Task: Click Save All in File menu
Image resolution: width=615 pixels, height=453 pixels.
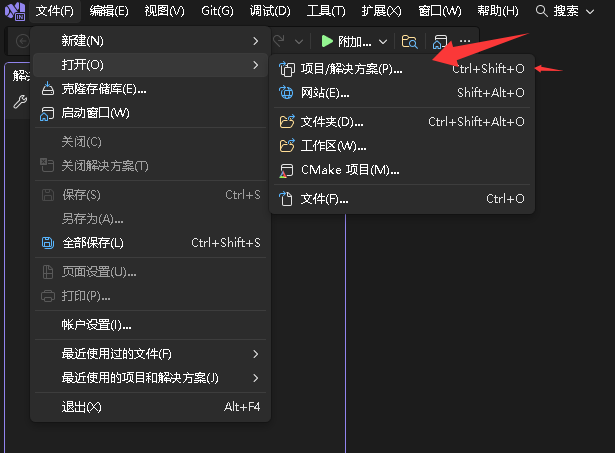Action: pos(92,243)
